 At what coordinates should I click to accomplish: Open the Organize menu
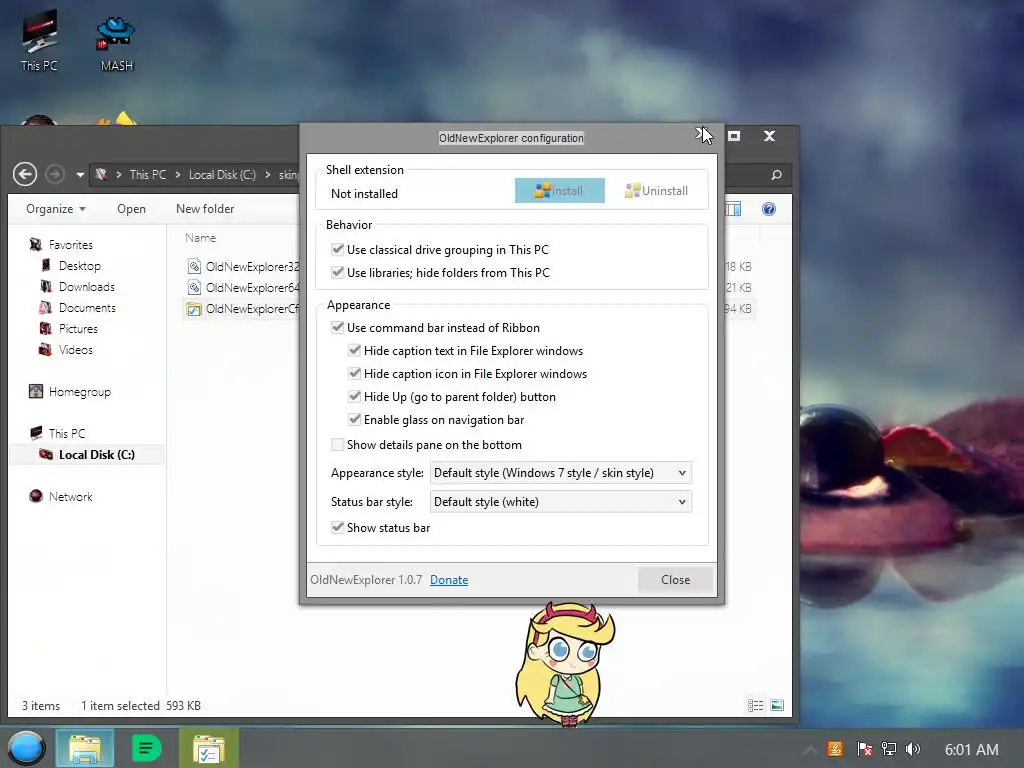pos(56,209)
